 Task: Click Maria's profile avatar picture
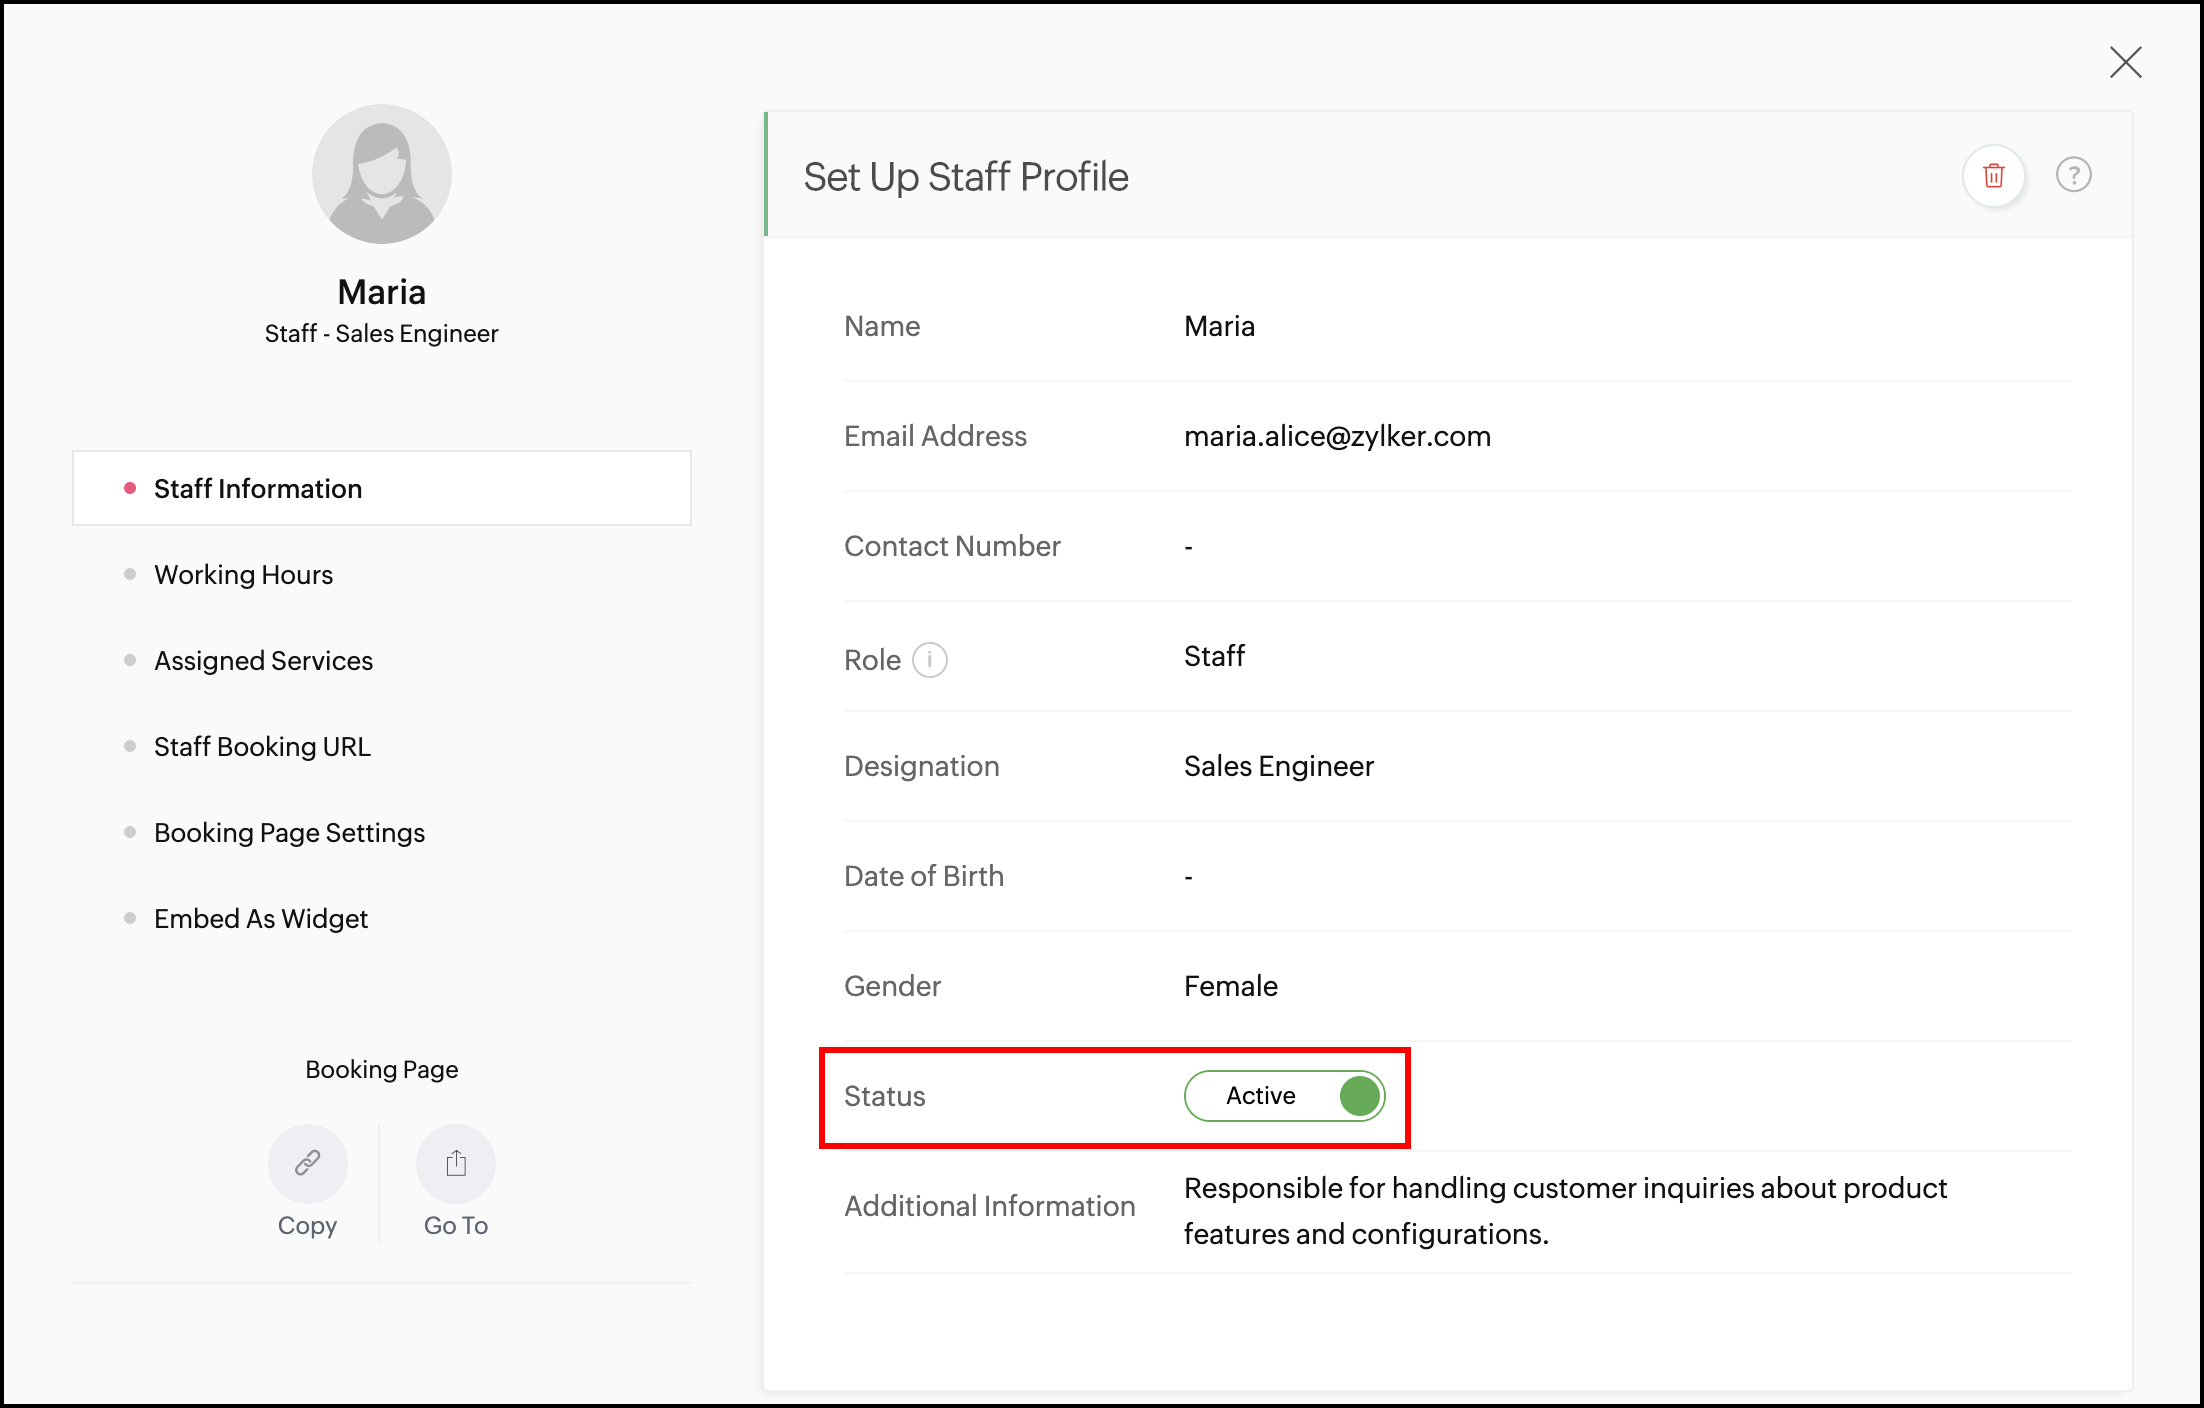coord(381,174)
